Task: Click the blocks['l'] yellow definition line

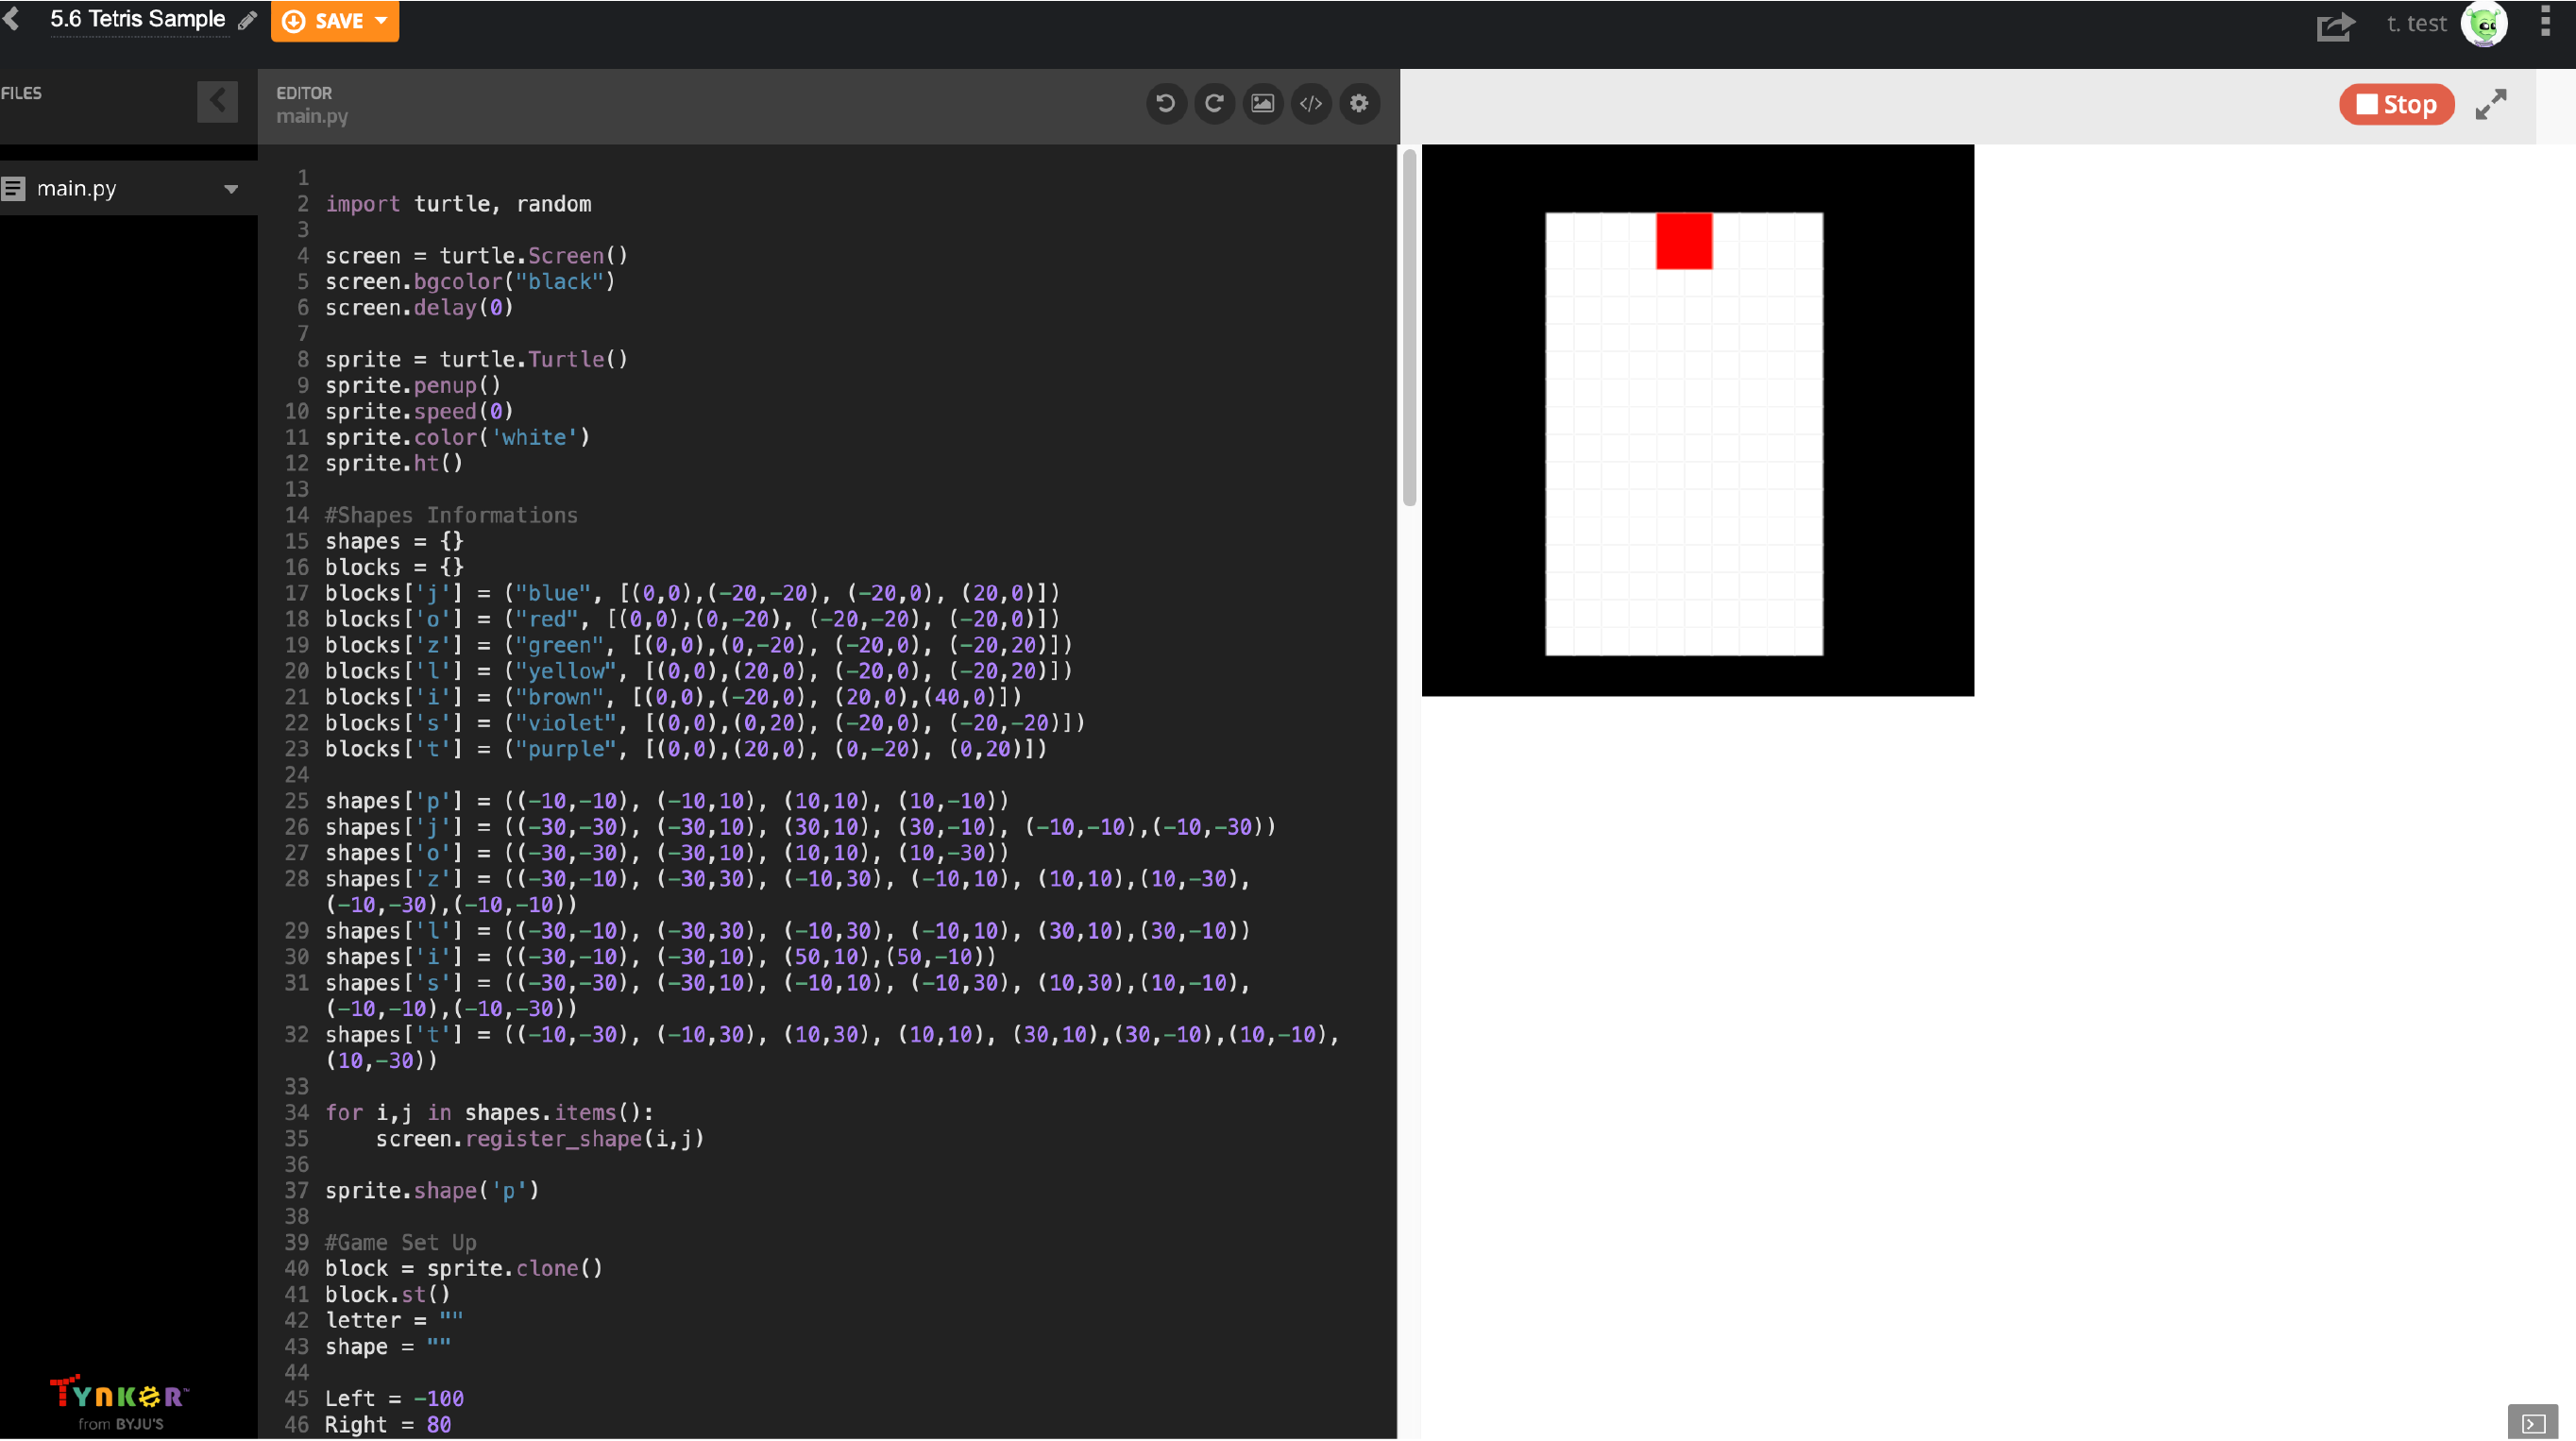Action: point(698,671)
